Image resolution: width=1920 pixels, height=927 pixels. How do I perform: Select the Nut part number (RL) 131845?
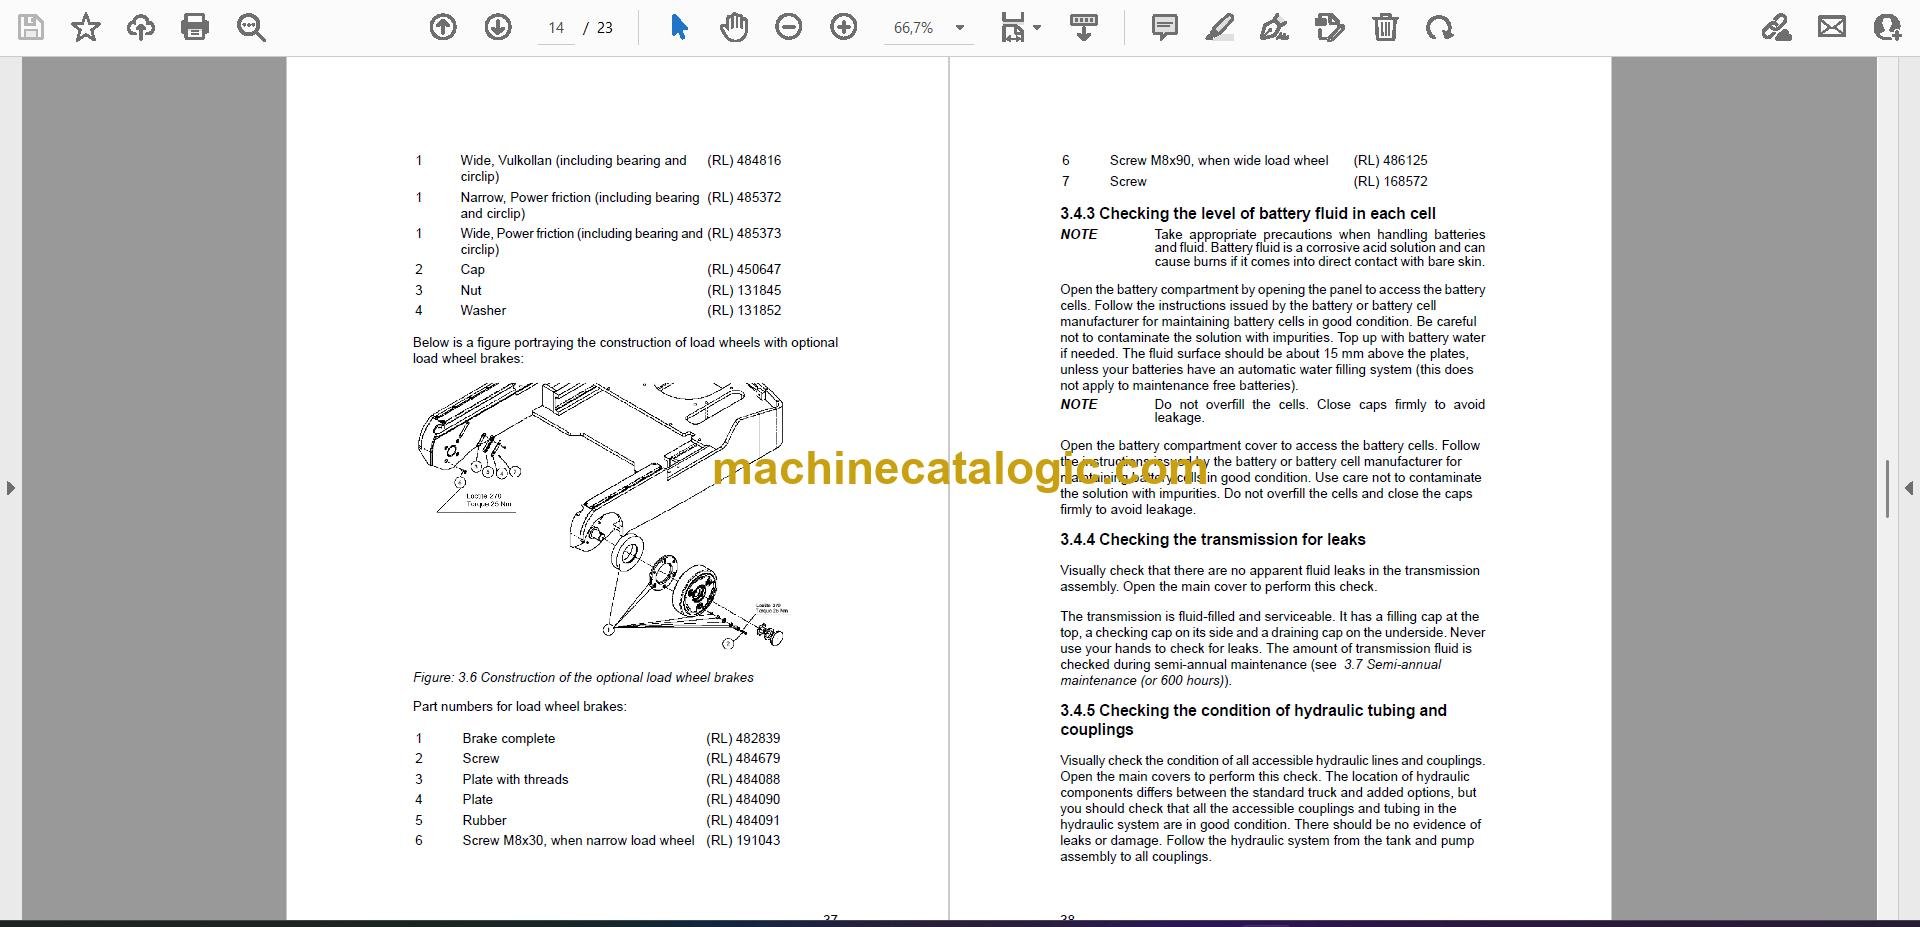[744, 290]
